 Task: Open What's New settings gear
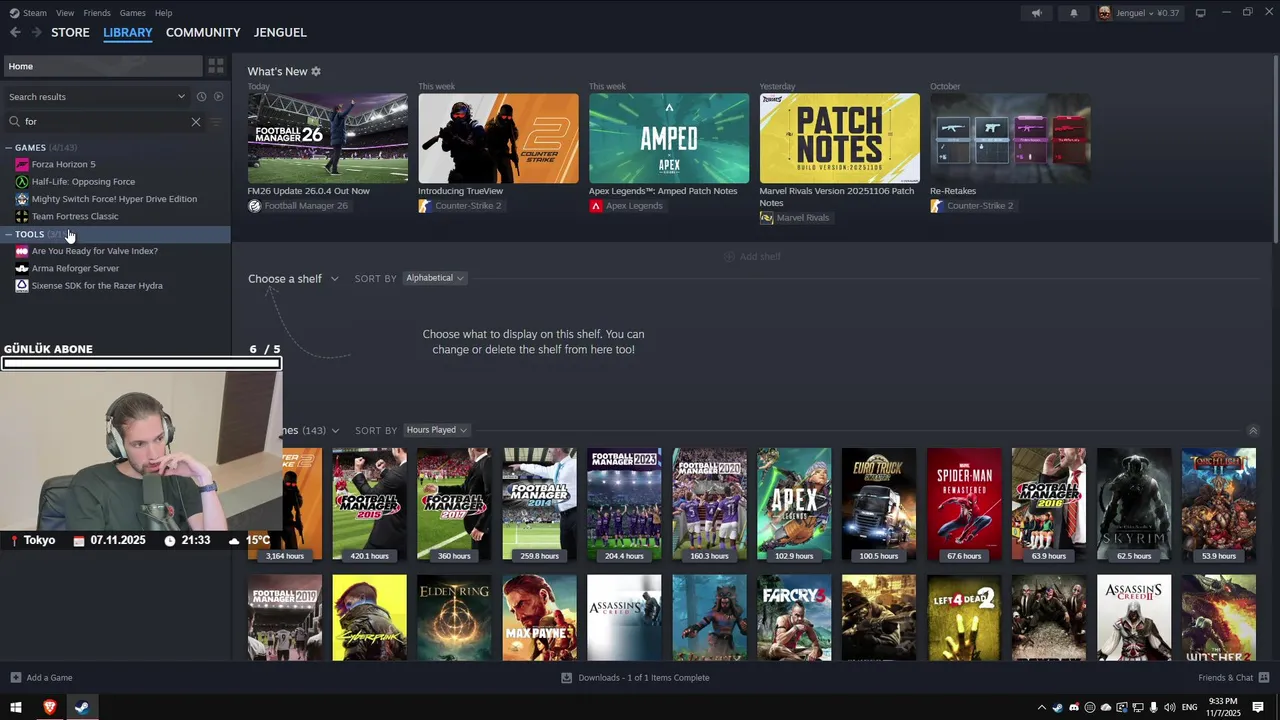316,72
